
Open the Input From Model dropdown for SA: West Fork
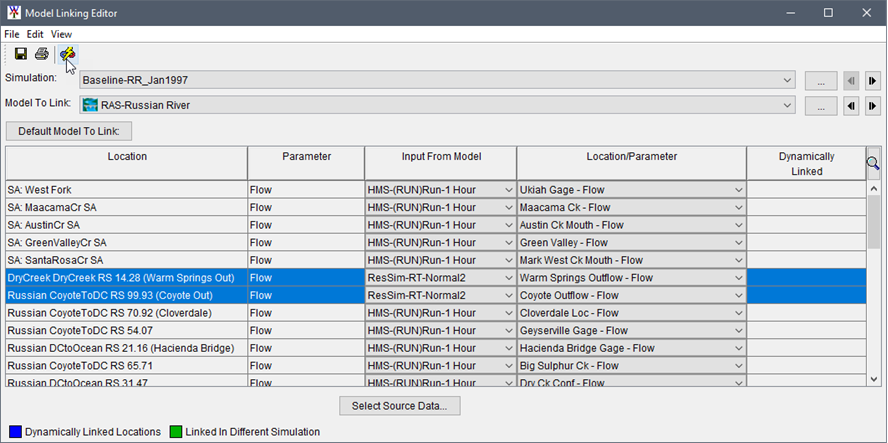click(x=441, y=190)
